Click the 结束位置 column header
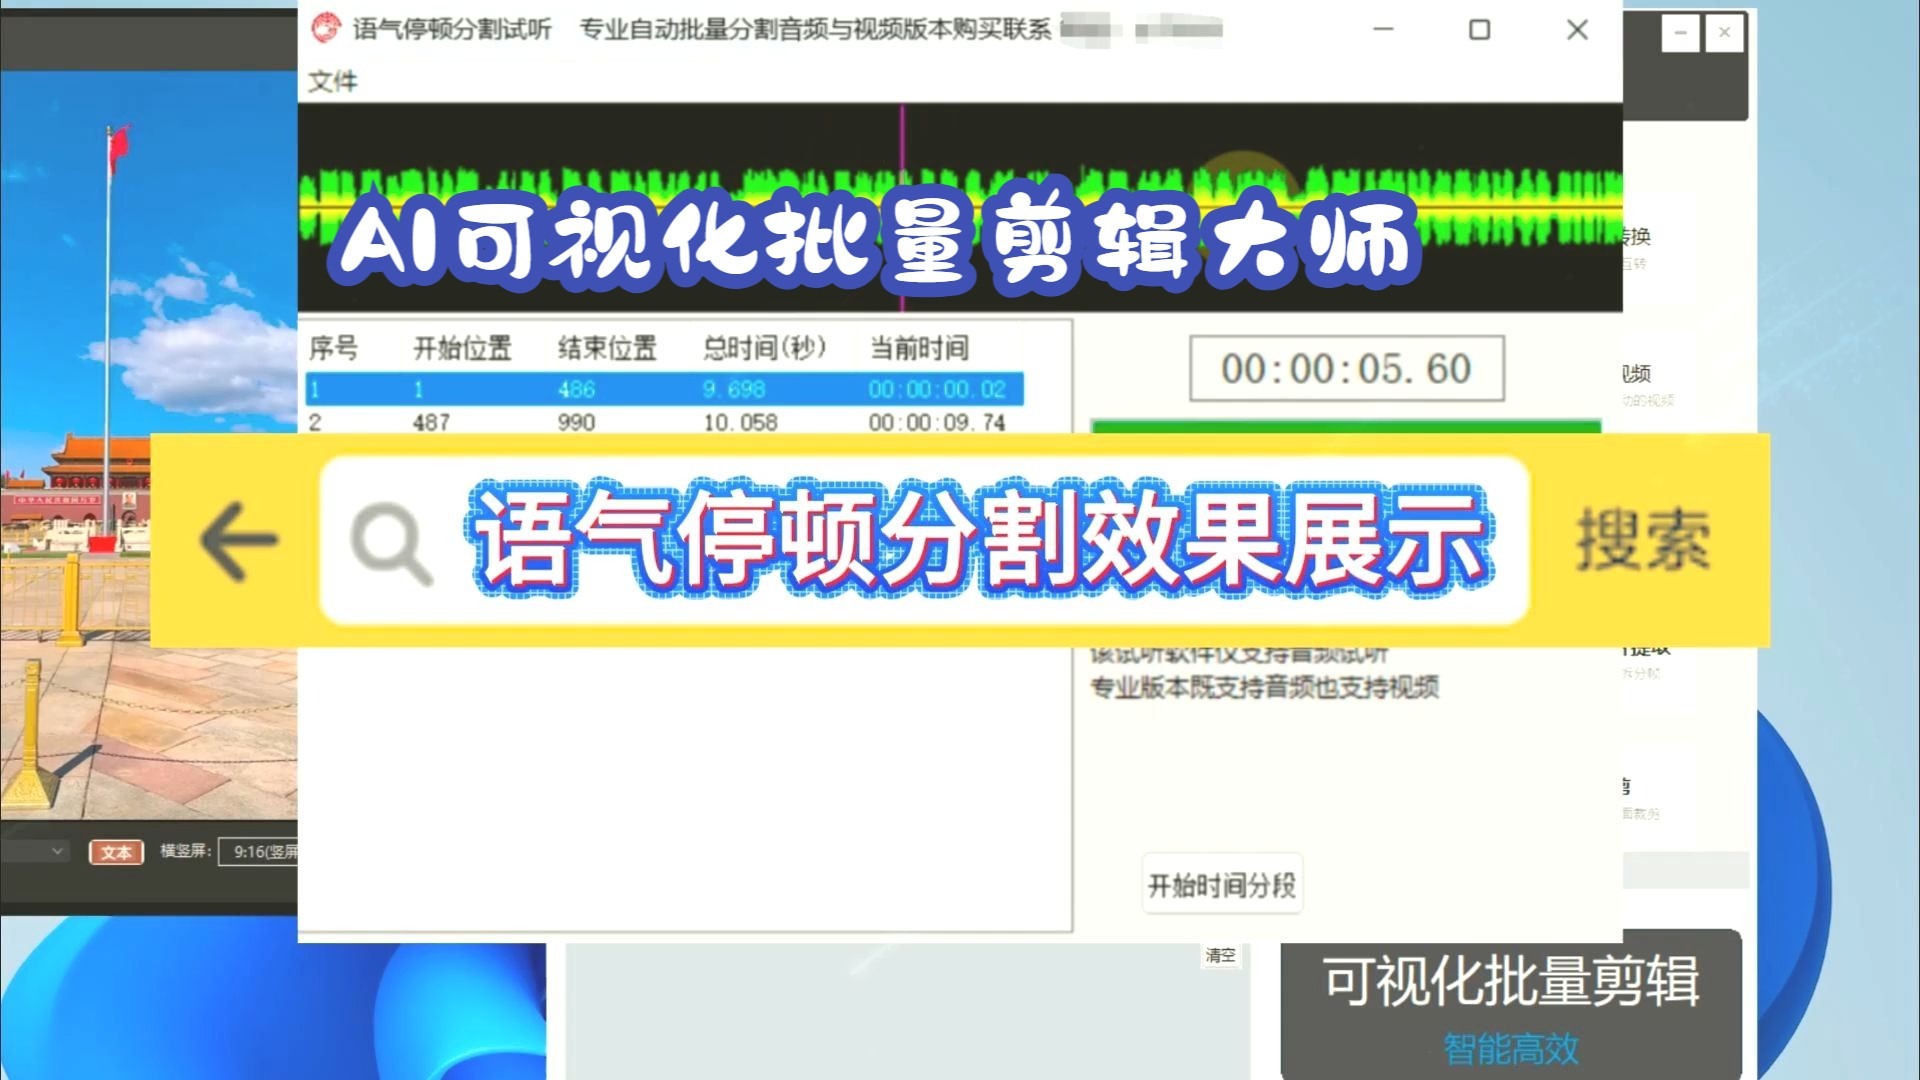Image resolution: width=1920 pixels, height=1080 pixels. point(607,348)
